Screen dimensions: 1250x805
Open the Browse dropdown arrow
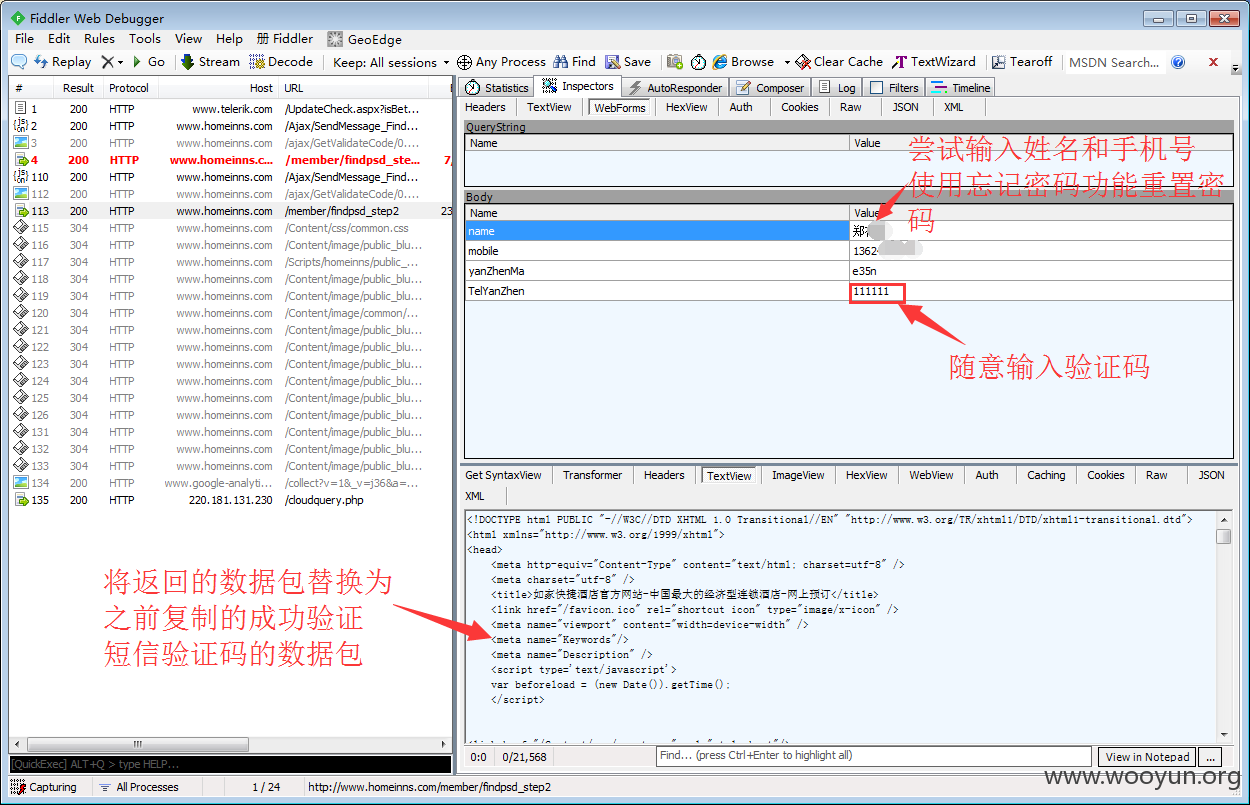(x=787, y=62)
